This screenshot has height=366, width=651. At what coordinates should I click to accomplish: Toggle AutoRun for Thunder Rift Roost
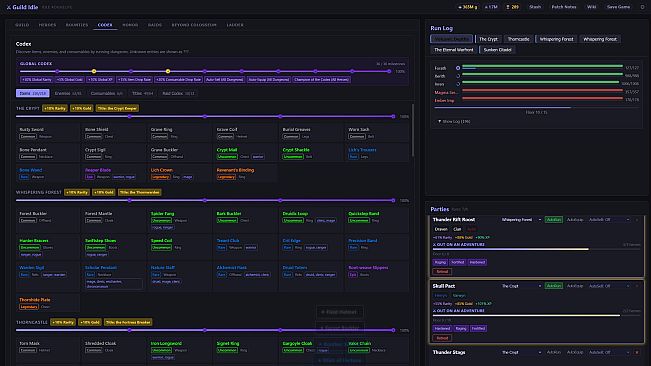tap(553, 220)
